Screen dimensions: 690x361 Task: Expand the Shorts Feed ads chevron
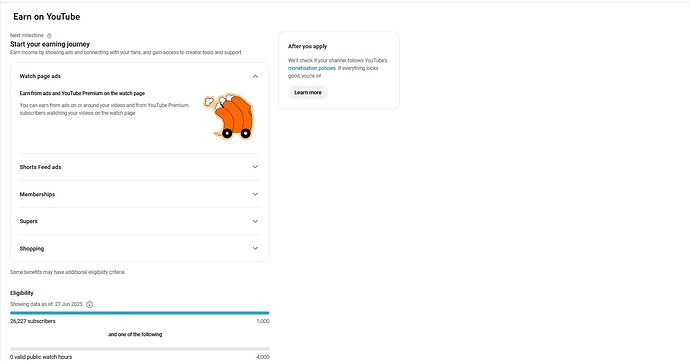tap(255, 167)
